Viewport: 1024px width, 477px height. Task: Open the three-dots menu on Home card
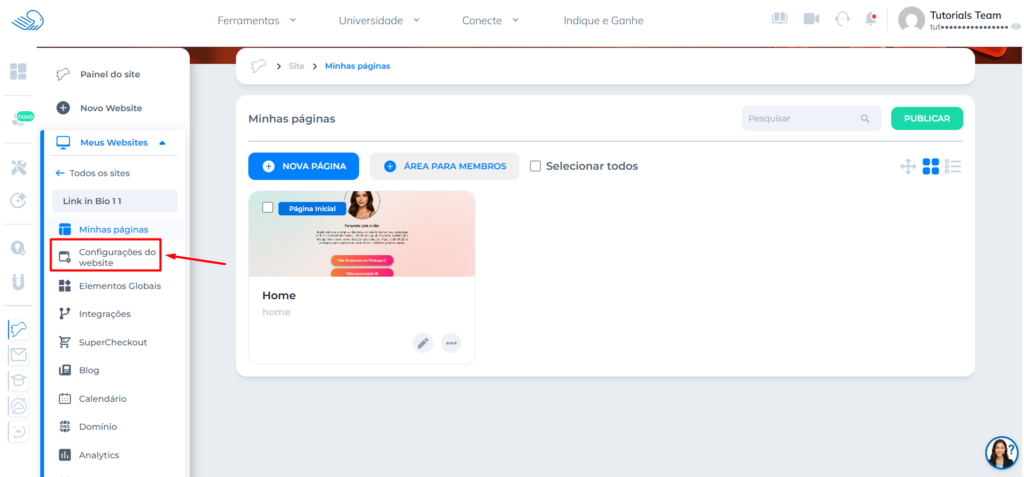pyautogui.click(x=451, y=343)
